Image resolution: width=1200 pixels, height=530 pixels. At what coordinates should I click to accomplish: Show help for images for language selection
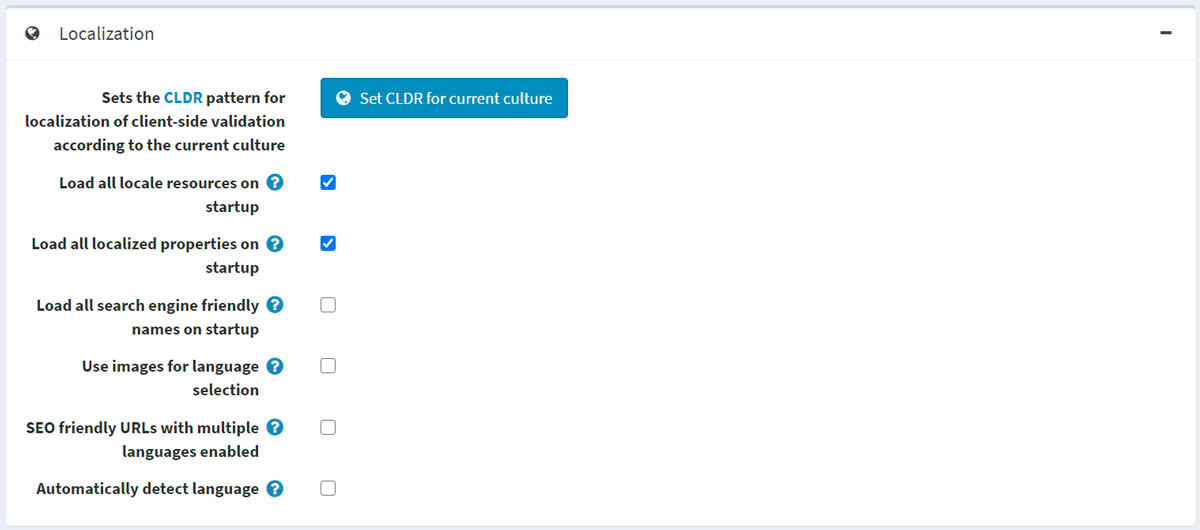tap(275, 366)
